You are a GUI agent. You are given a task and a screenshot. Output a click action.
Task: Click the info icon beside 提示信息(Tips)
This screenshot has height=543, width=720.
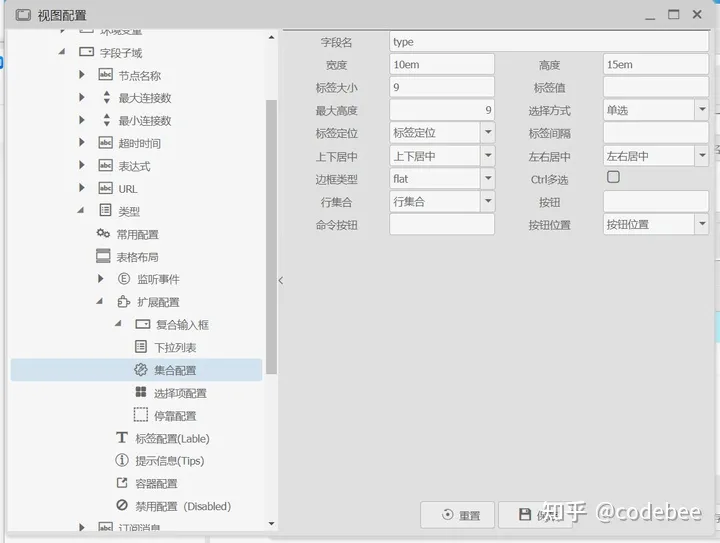pos(122,461)
